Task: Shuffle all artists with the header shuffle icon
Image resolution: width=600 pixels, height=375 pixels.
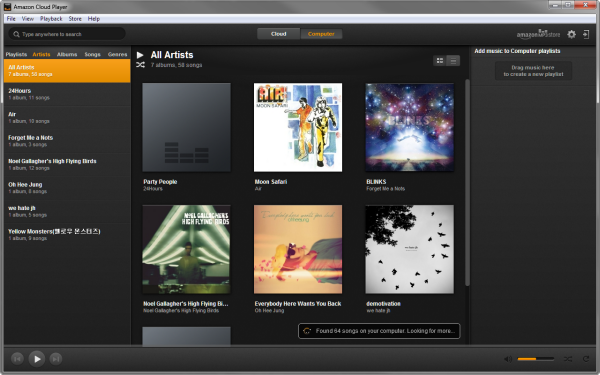Action: 140,65
